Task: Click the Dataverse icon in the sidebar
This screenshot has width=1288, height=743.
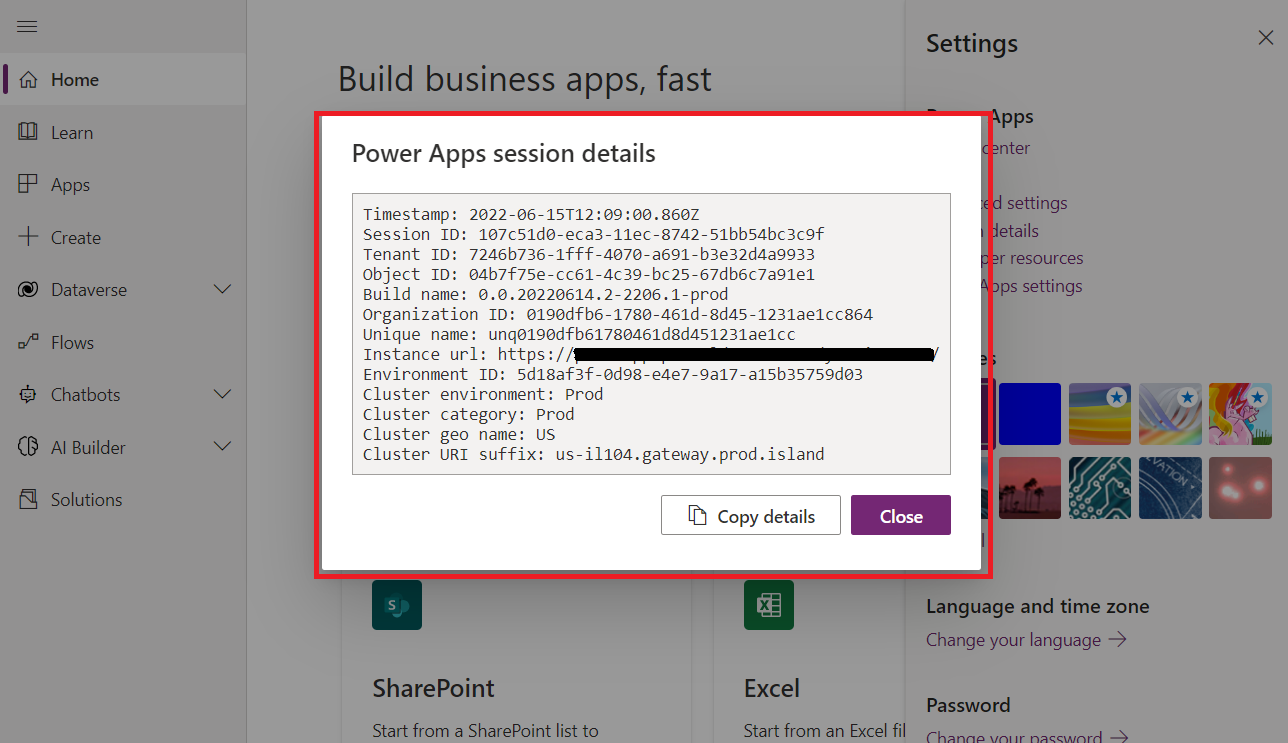Action: point(28,290)
